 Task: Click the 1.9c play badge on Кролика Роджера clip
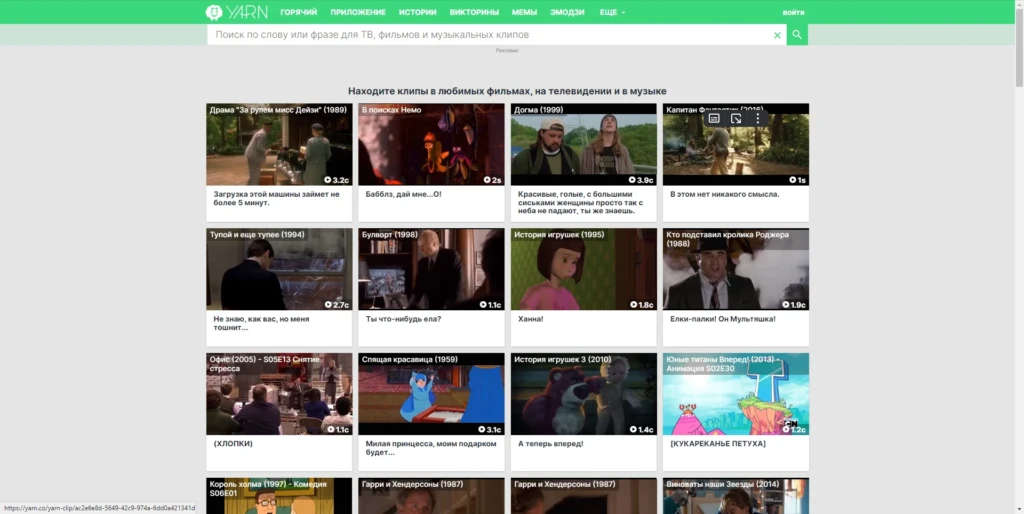coord(793,304)
